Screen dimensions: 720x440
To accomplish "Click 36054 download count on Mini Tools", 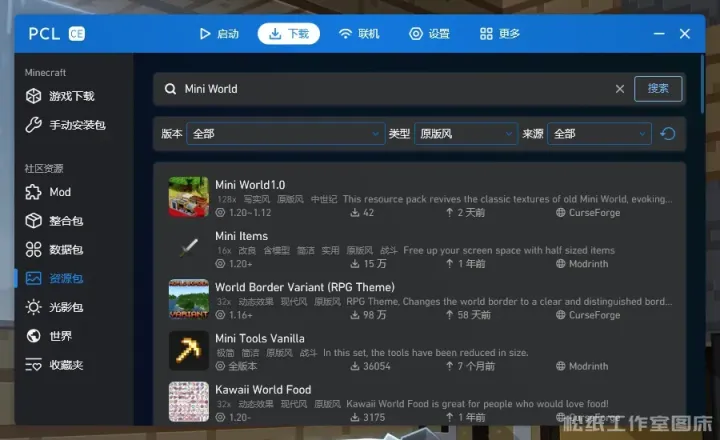I will (x=370, y=366).
